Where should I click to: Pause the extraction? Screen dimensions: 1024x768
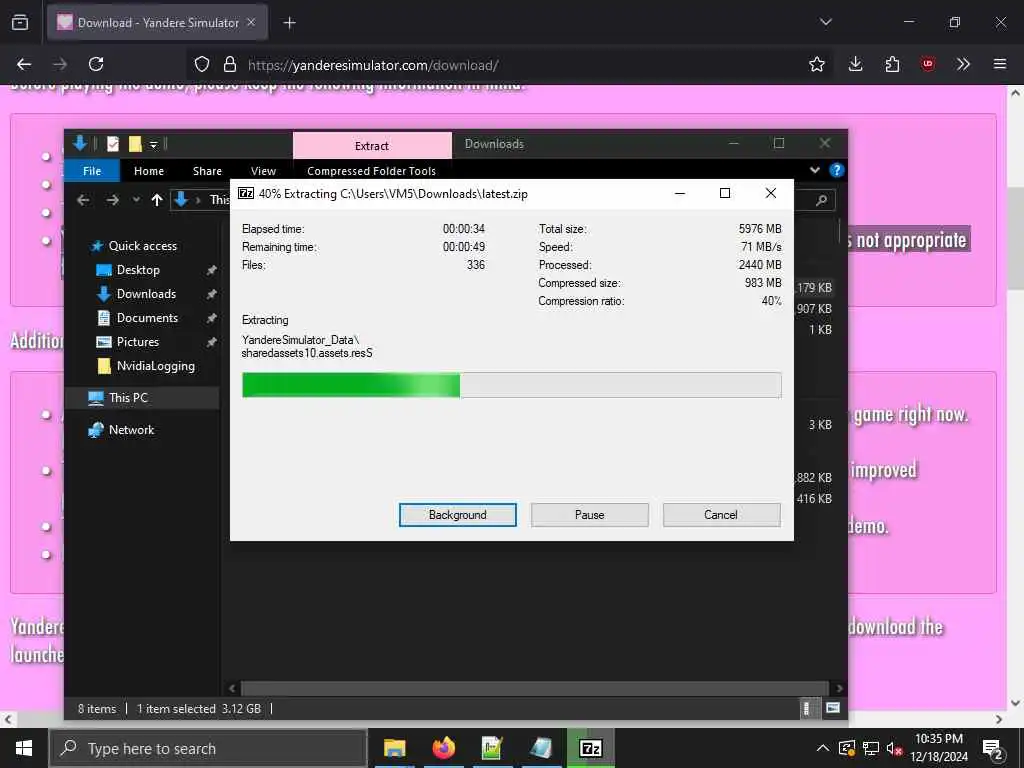(x=589, y=515)
